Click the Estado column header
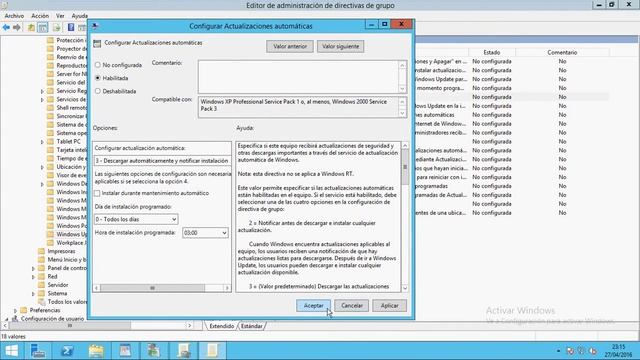This screenshot has width=640, height=360. click(492, 52)
